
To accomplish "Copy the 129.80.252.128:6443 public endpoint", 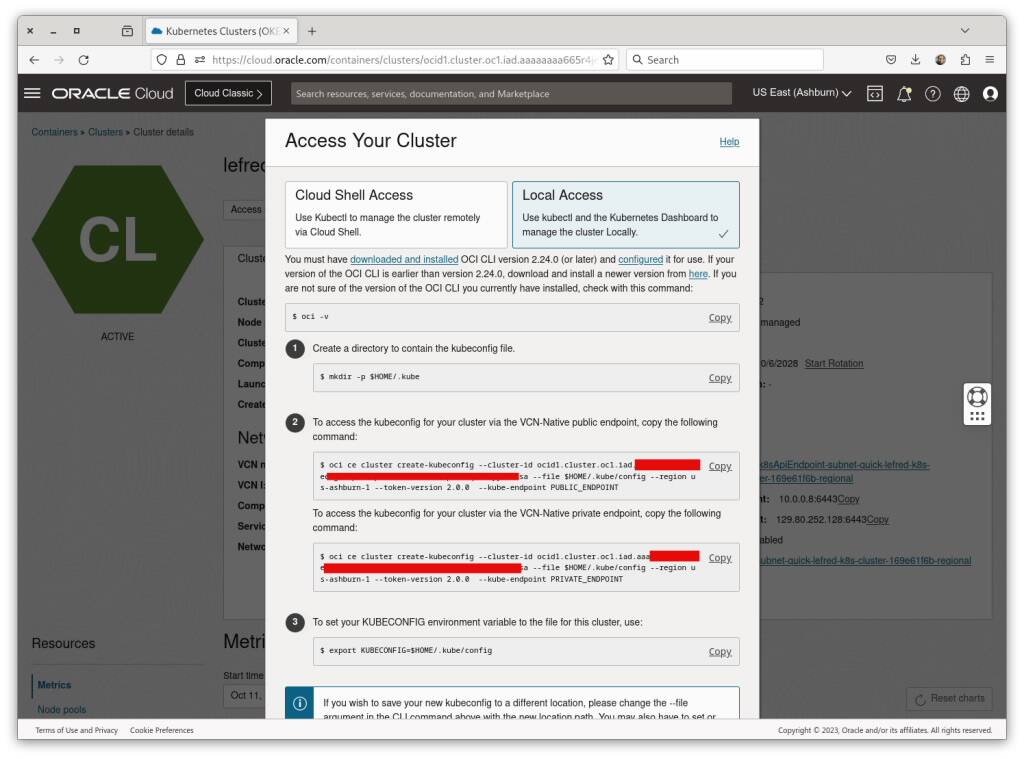I will coord(877,519).
